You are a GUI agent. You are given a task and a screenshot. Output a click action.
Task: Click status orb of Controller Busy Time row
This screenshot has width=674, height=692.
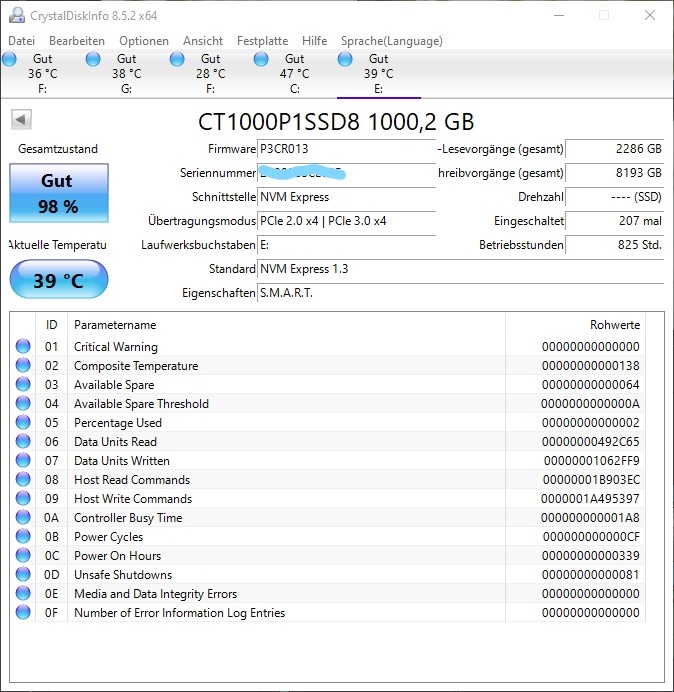point(23,517)
